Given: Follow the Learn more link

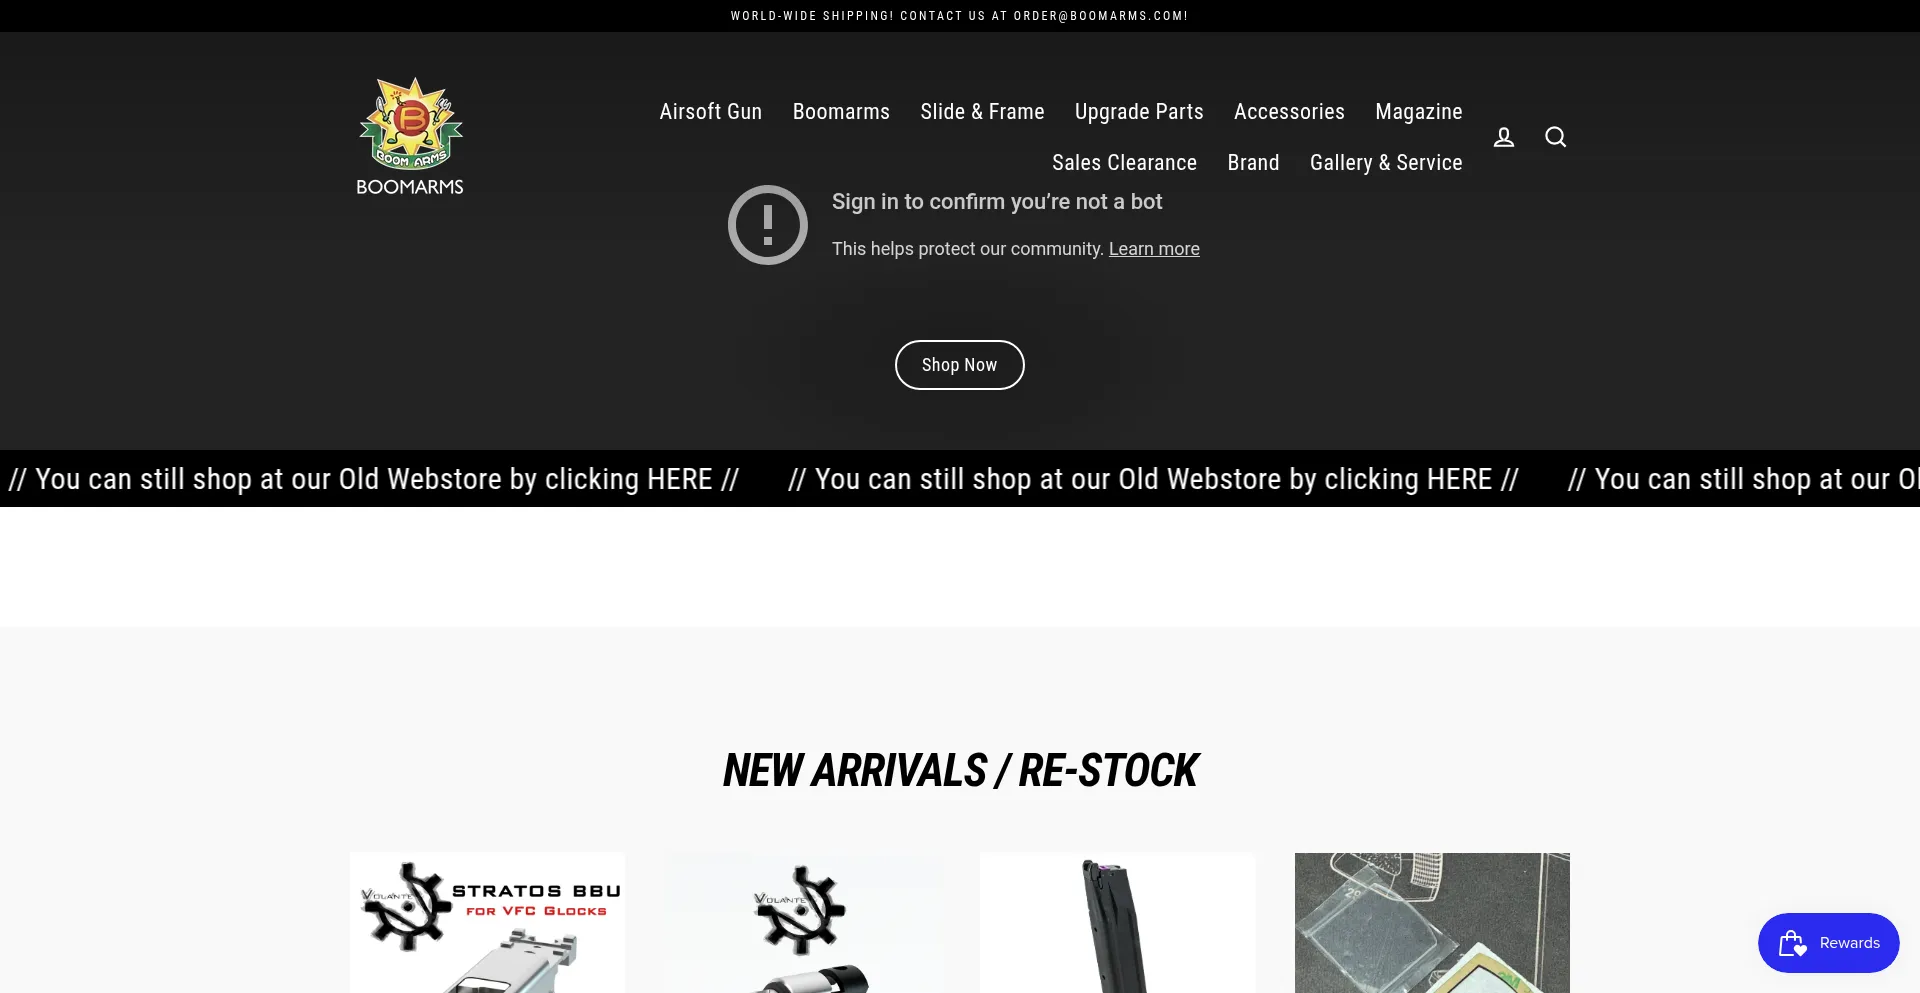Looking at the screenshot, I should tap(1154, 249).
